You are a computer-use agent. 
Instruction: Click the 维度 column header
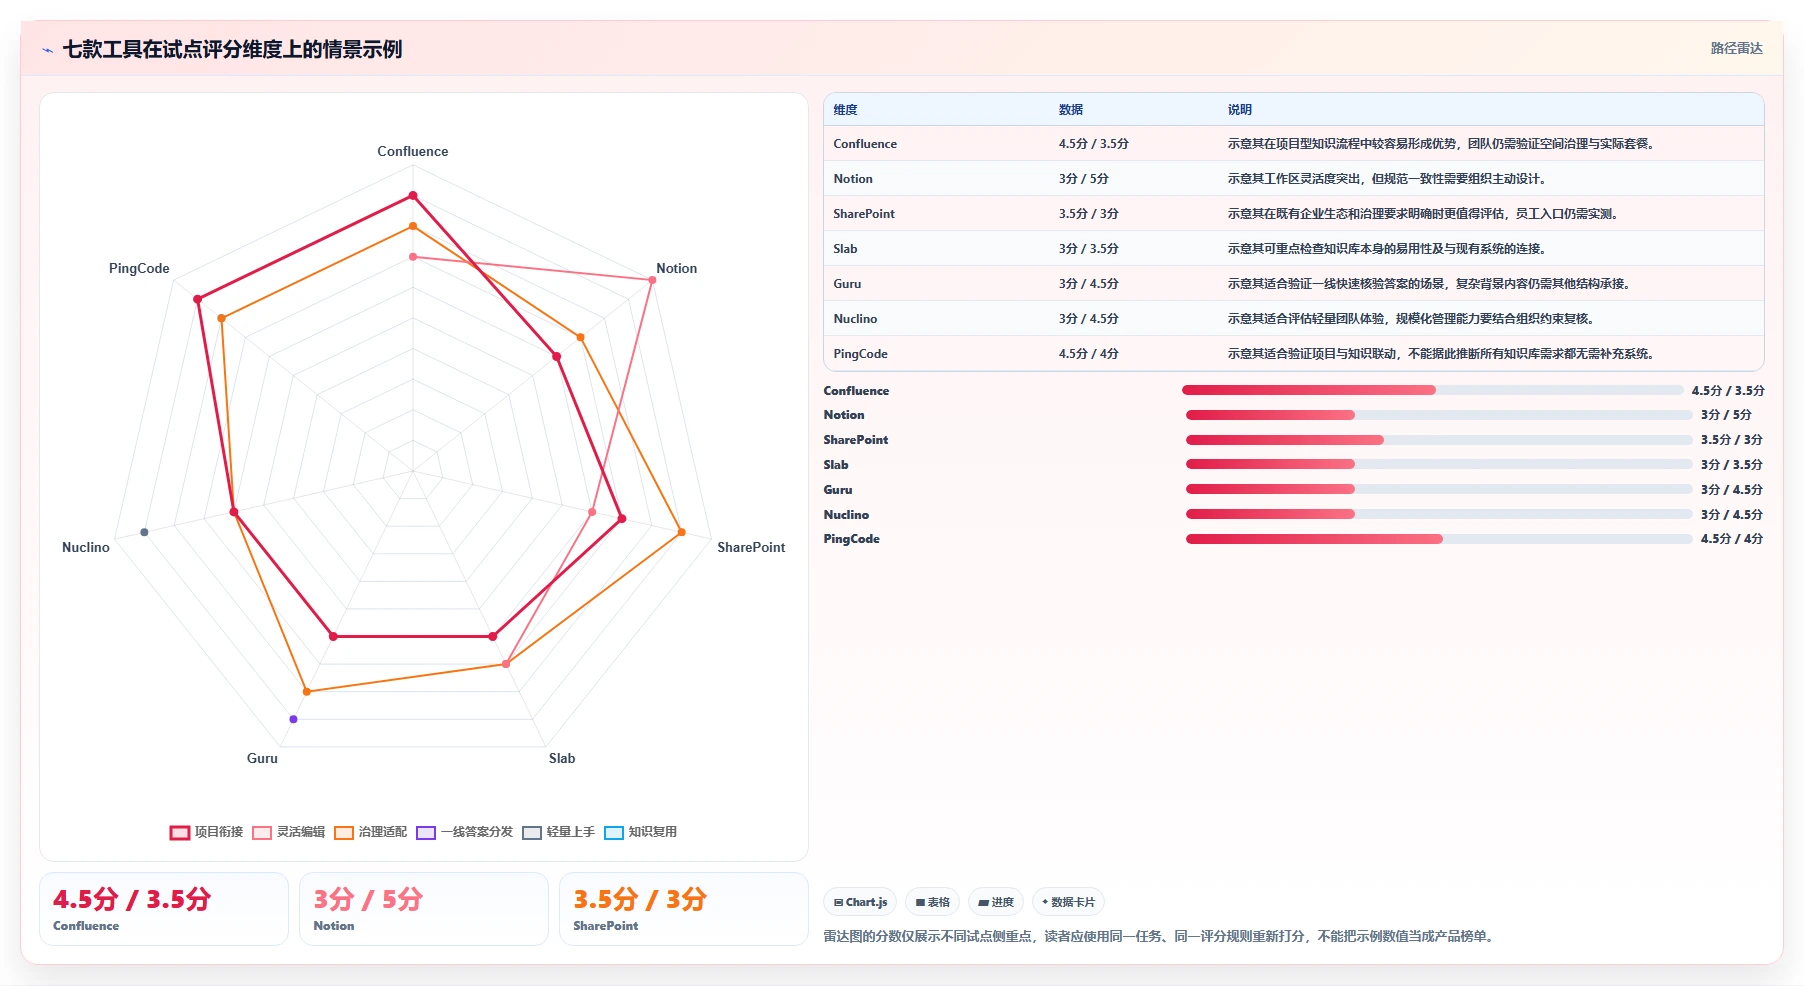tap(845, 110)
